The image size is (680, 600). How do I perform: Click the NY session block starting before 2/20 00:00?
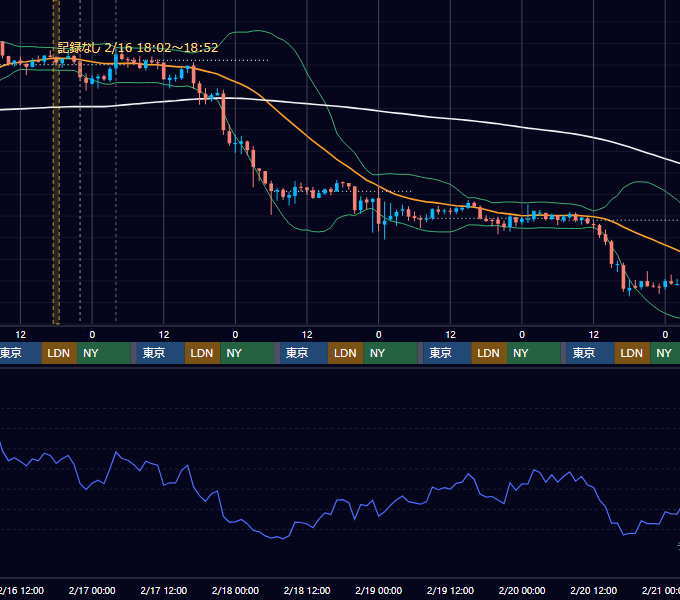pyautogui.click(x=534, y=353)
